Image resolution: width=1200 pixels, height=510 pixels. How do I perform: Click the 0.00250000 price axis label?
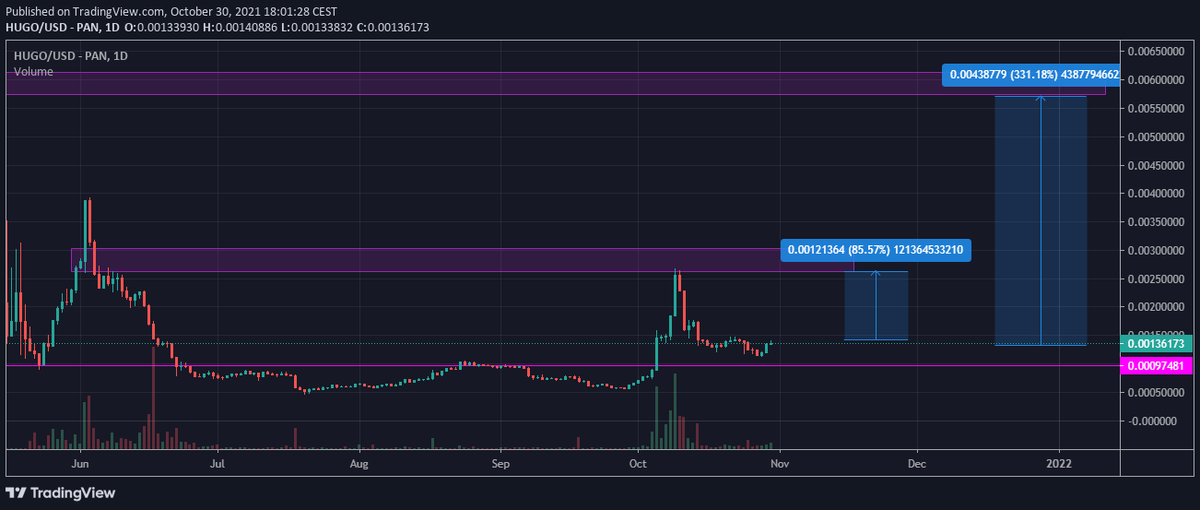(1157, 278)
